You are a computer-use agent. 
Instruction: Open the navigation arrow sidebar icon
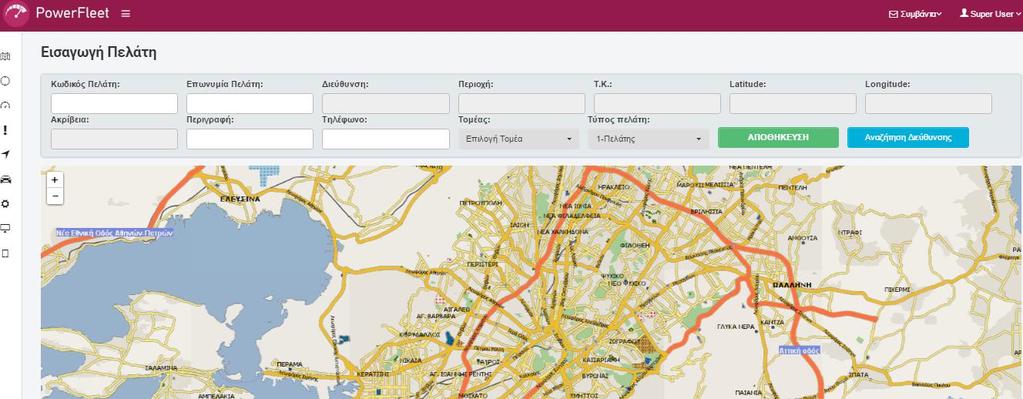click(6, 155)
